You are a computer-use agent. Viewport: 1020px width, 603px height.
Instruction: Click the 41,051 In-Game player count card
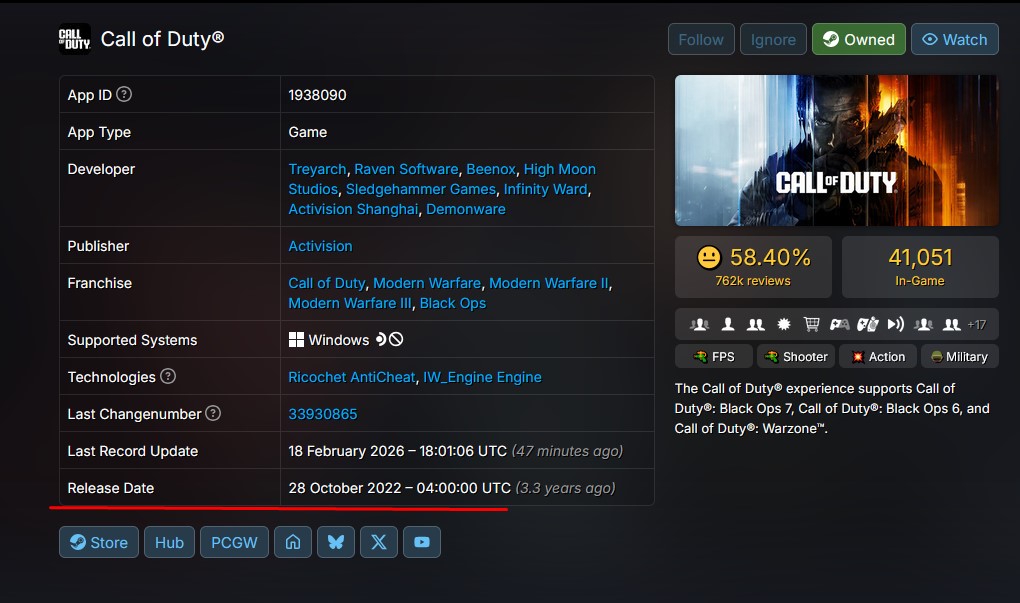pyautogui.click(x=920, y=267)
